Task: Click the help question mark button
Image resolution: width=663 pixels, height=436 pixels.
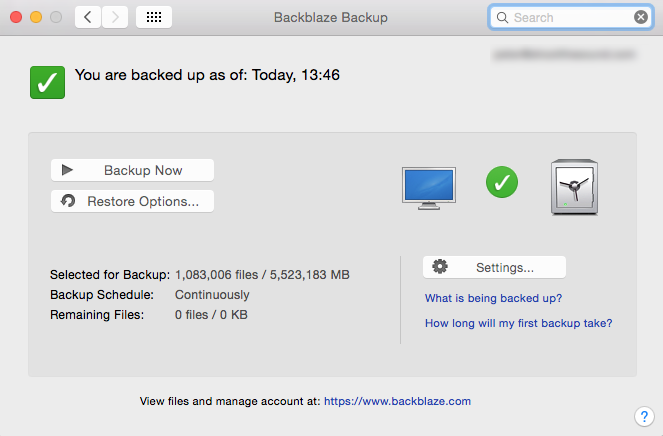Action: [x=644, y=417]
